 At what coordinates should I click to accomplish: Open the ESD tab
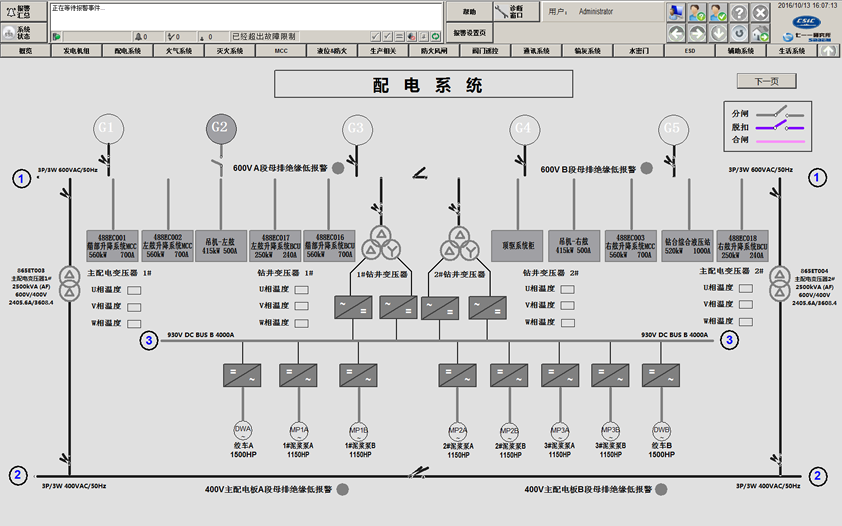click(688, 50)
